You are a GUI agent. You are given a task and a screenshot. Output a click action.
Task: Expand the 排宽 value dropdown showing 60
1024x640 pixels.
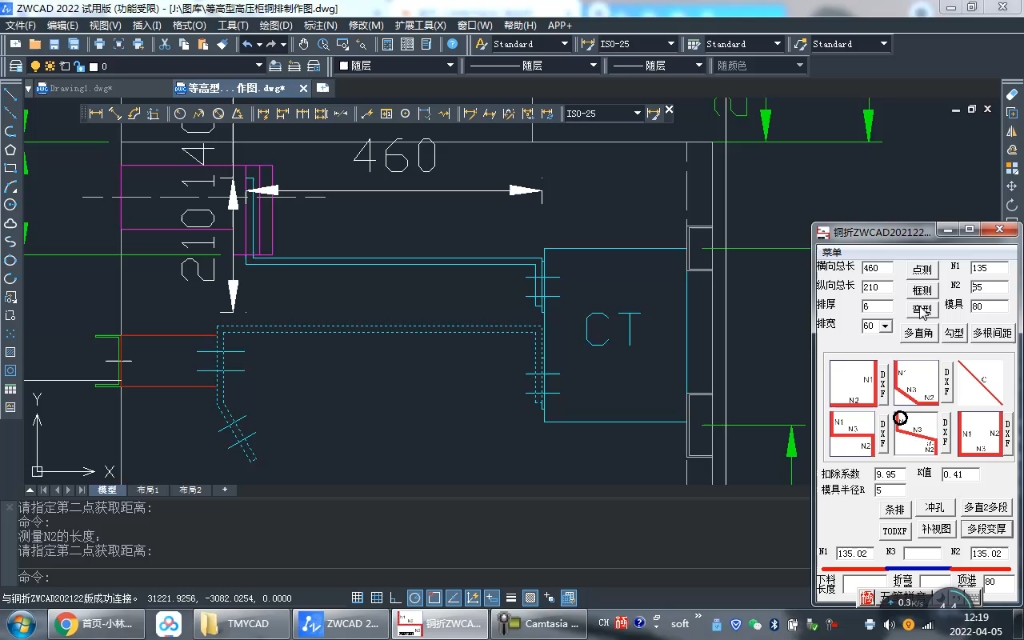click(884, 326)
